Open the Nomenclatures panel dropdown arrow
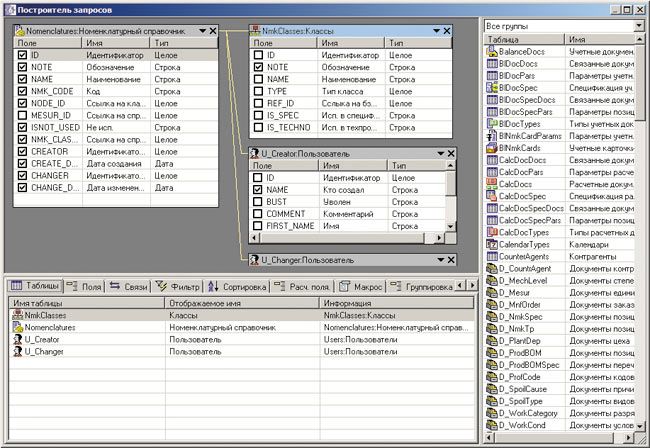The image size is (650, 448). [x=202, y=32]
